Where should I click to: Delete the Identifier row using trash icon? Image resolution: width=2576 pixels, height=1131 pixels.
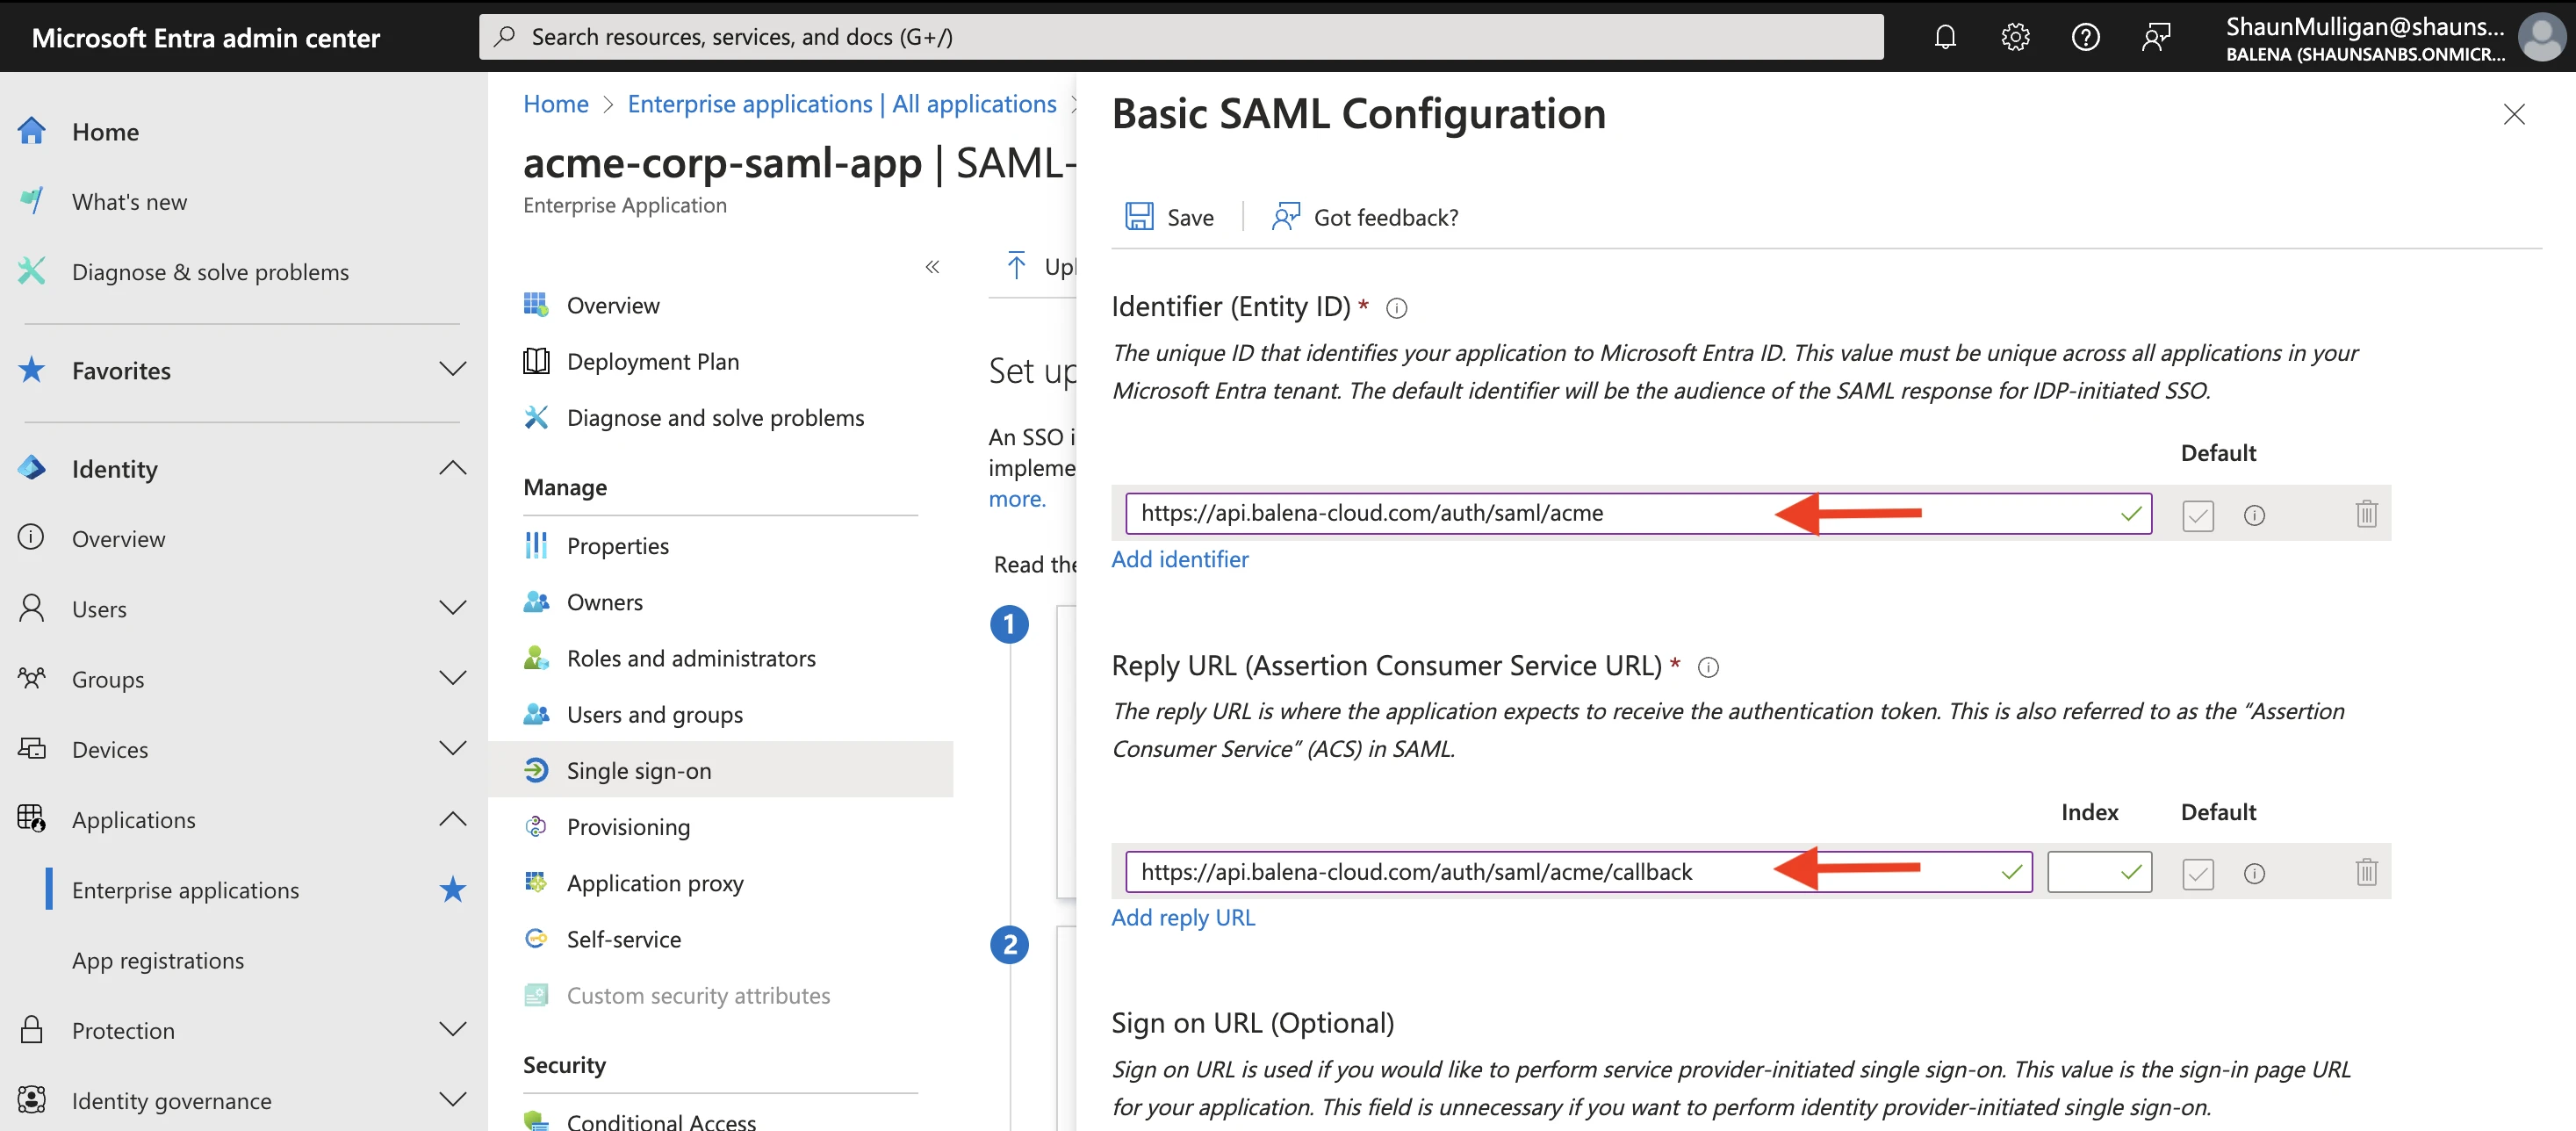[x=2366, y=514]
